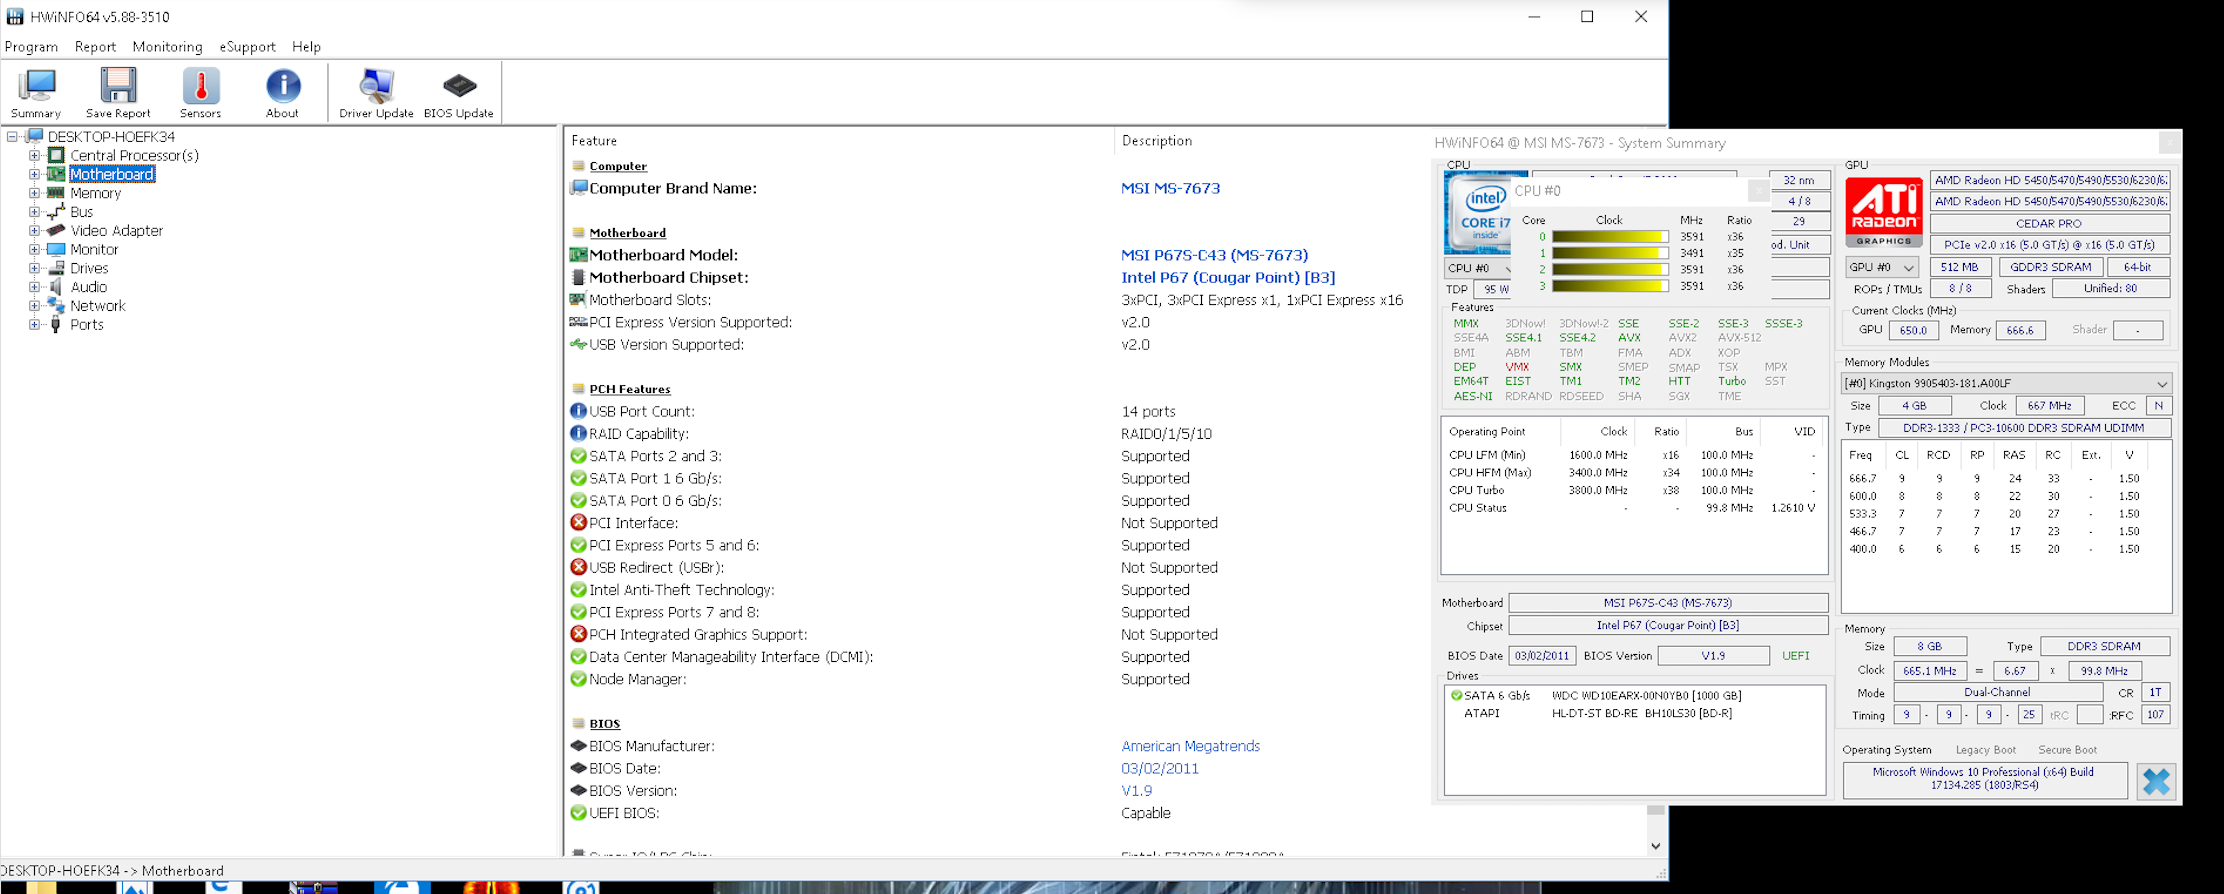Image resolution: width=2224 pixels, height=894 pixels.
Task: Click the 03/02/2011 BIOS date link
Action: 1159,768
